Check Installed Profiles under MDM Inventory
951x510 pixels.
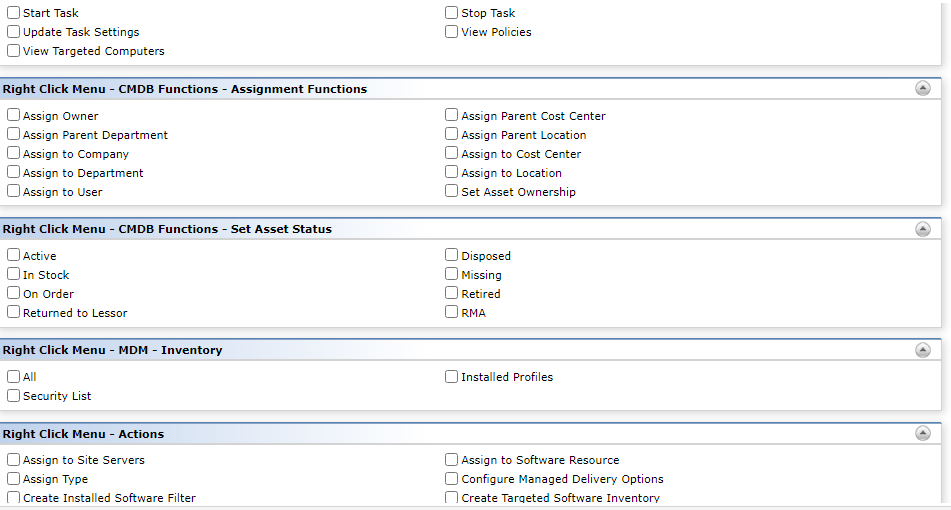coord(451,377)
